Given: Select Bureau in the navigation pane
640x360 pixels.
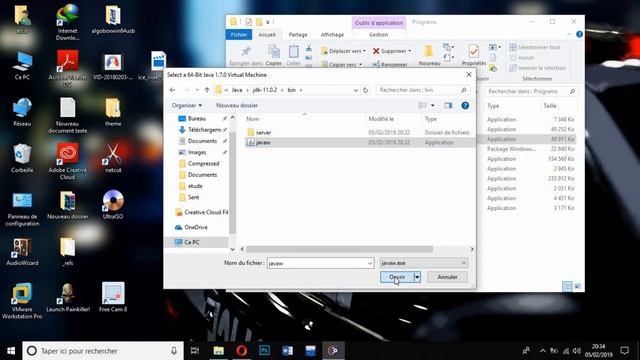Looking at the screenshot, I should tap(197, 118).
